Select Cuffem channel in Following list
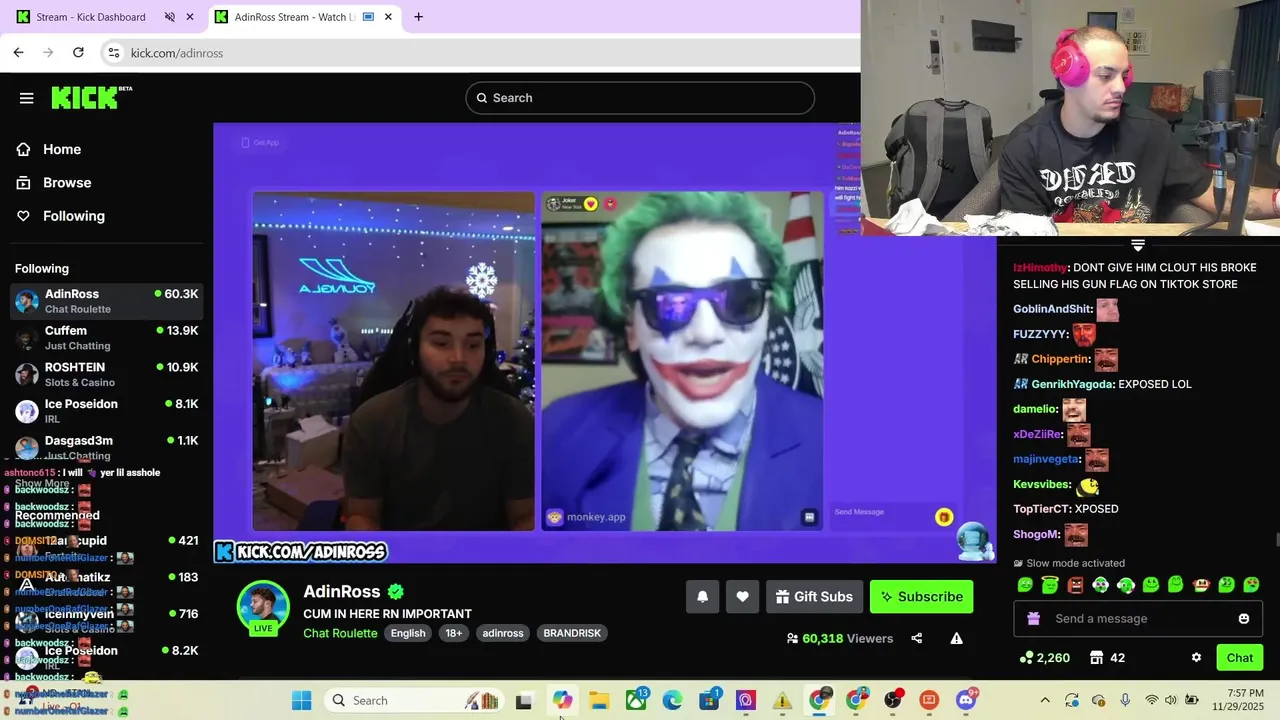1280x720 pixels. (106, 338)
